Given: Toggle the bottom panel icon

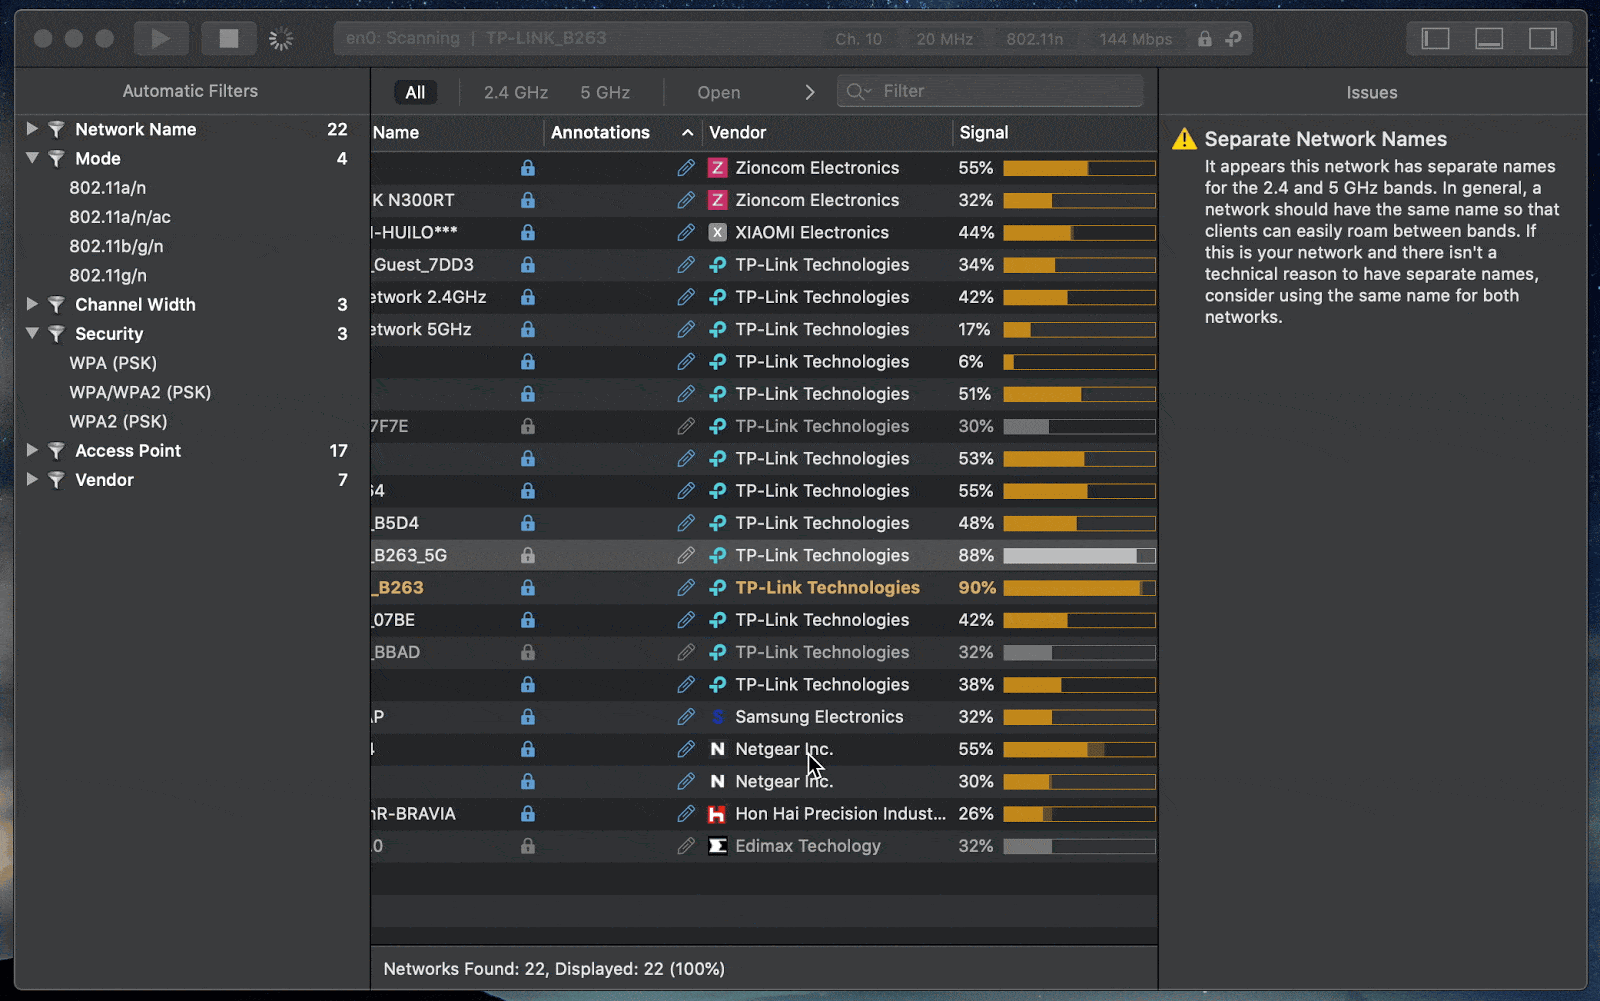Looking at the screenshot, I should 1489,39.
